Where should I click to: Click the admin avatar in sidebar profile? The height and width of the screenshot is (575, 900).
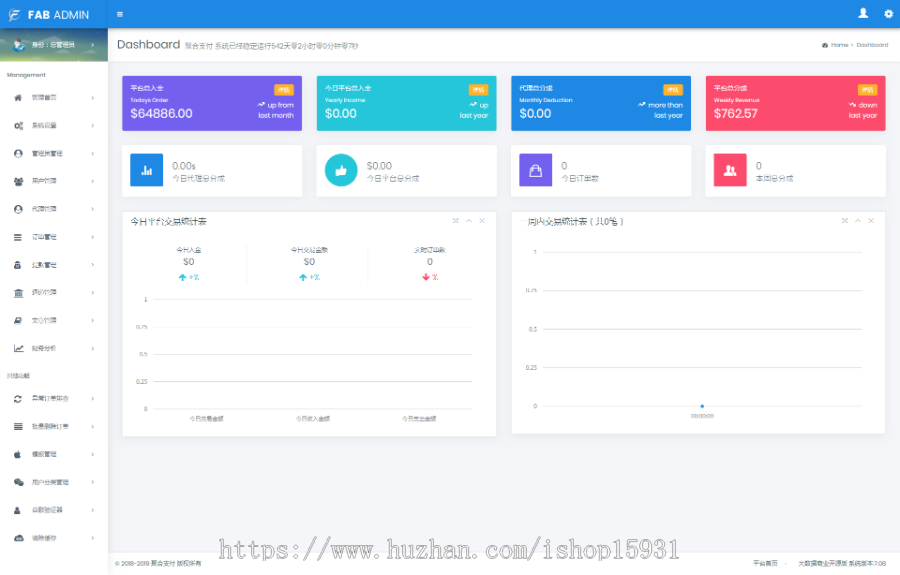[19, 45]
